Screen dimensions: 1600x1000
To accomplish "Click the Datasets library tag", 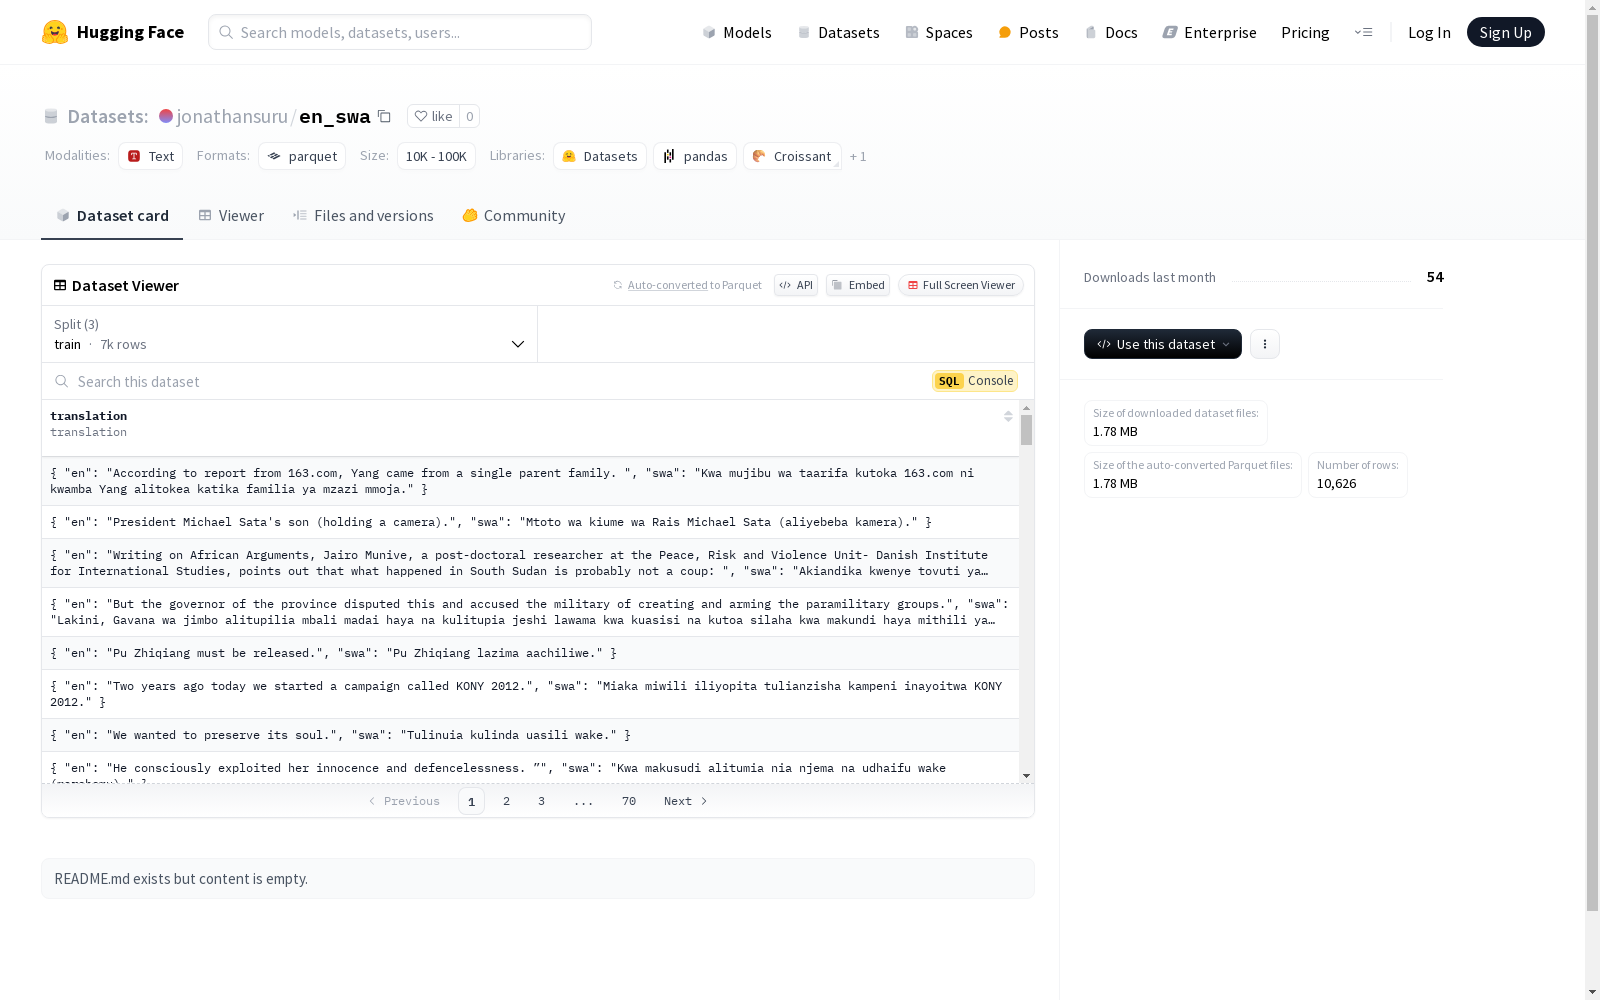I will click(600, 156).
